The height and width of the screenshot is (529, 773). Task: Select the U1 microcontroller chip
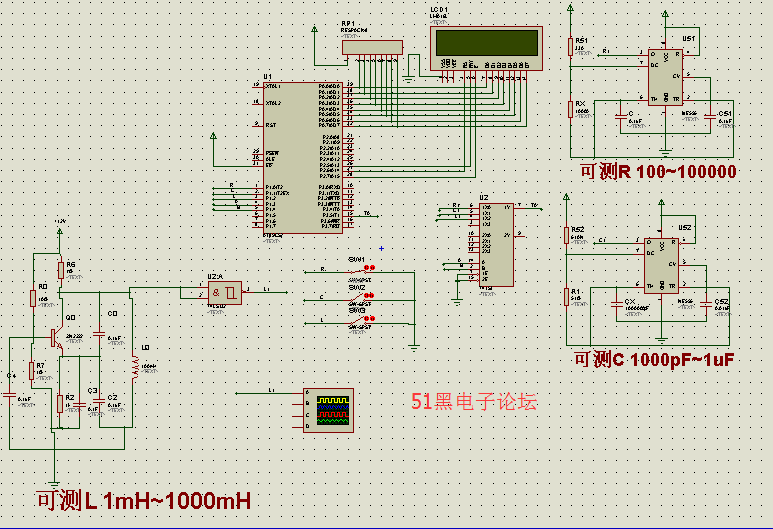point(303,157)
